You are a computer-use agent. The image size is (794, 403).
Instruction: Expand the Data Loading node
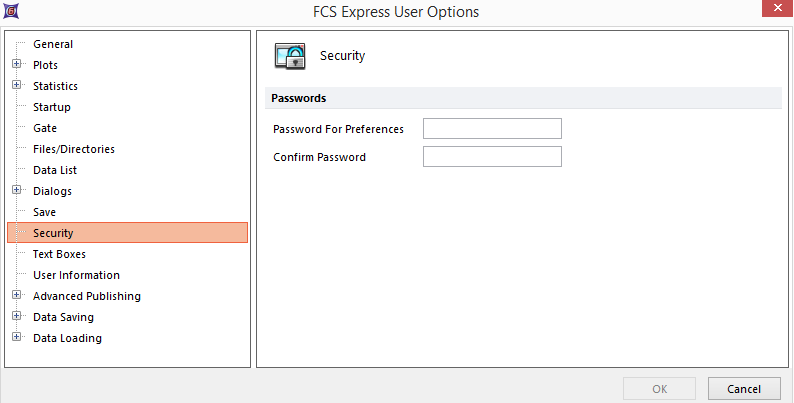click(x=16, y=338)
